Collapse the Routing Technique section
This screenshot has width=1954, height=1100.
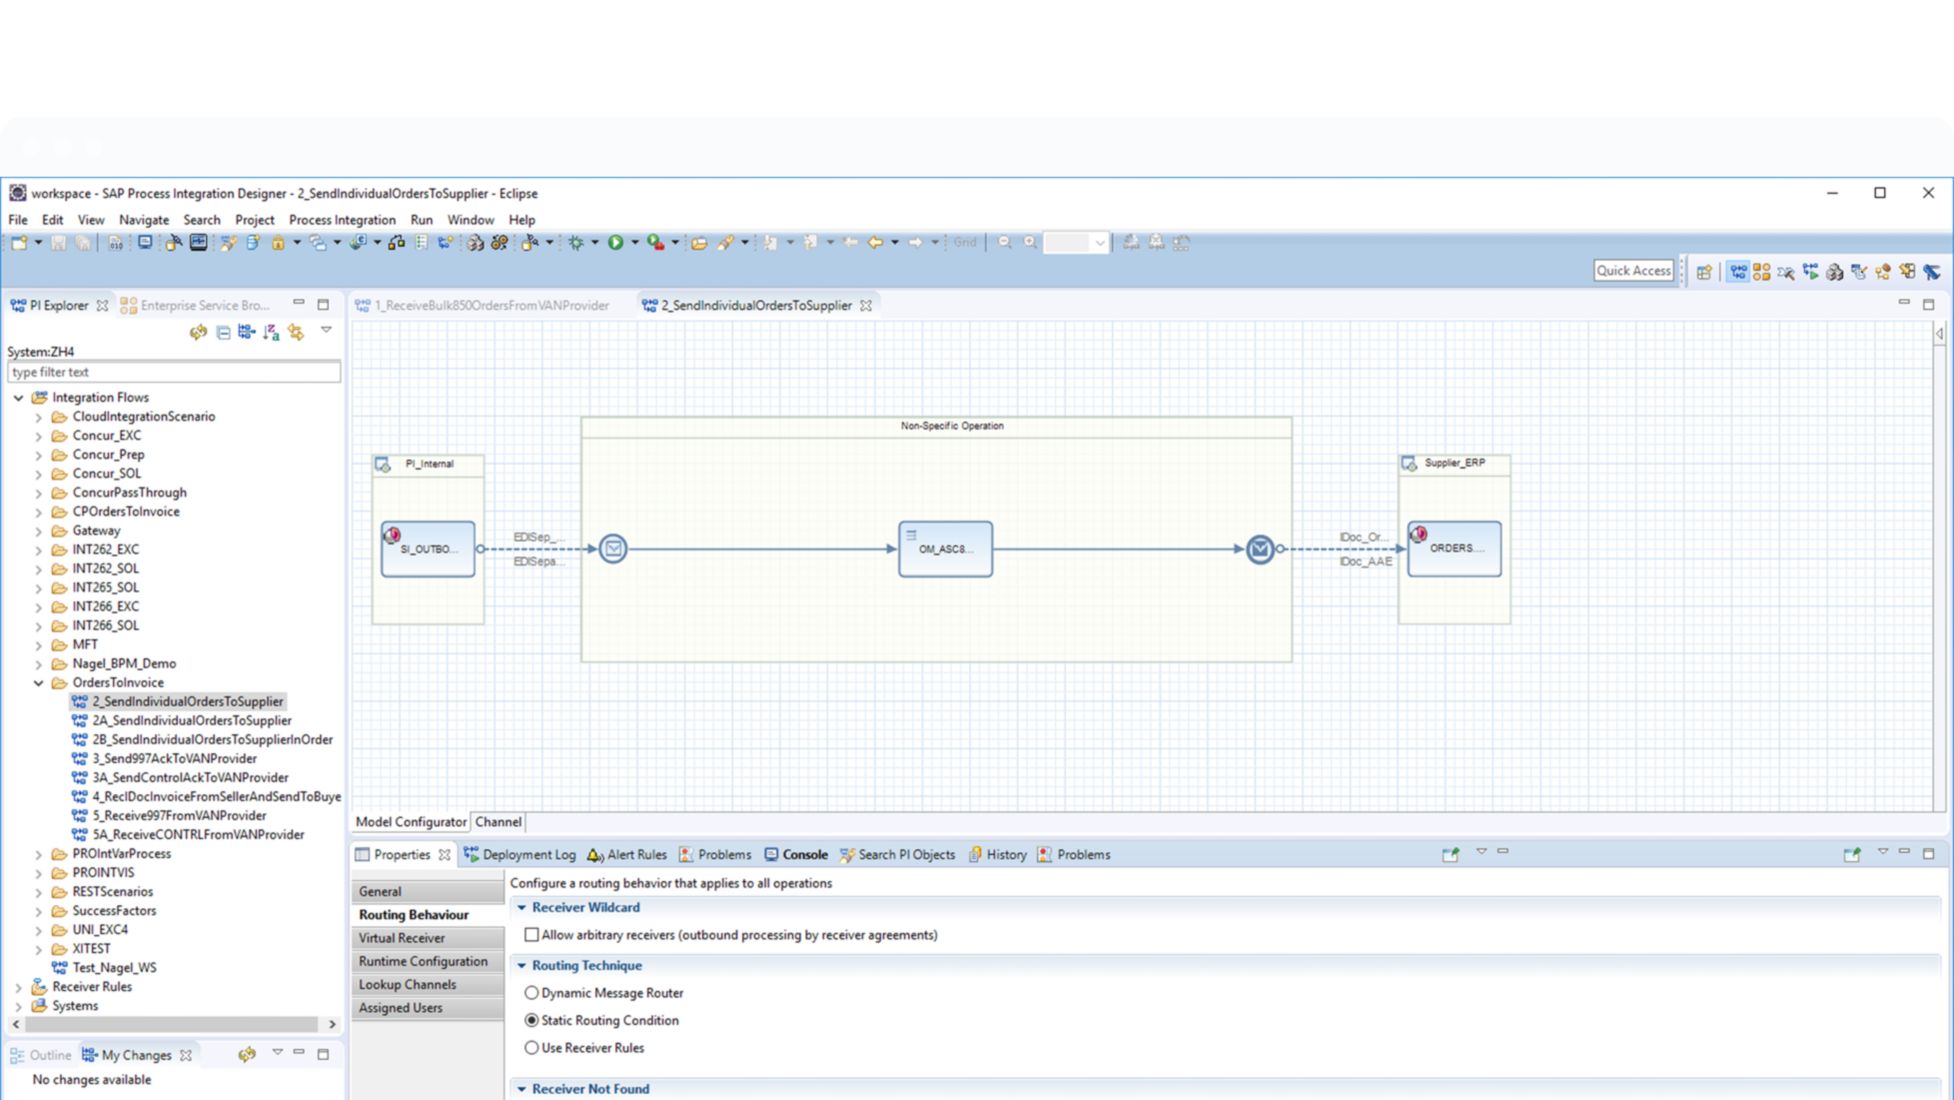click(x=522, y=966)
